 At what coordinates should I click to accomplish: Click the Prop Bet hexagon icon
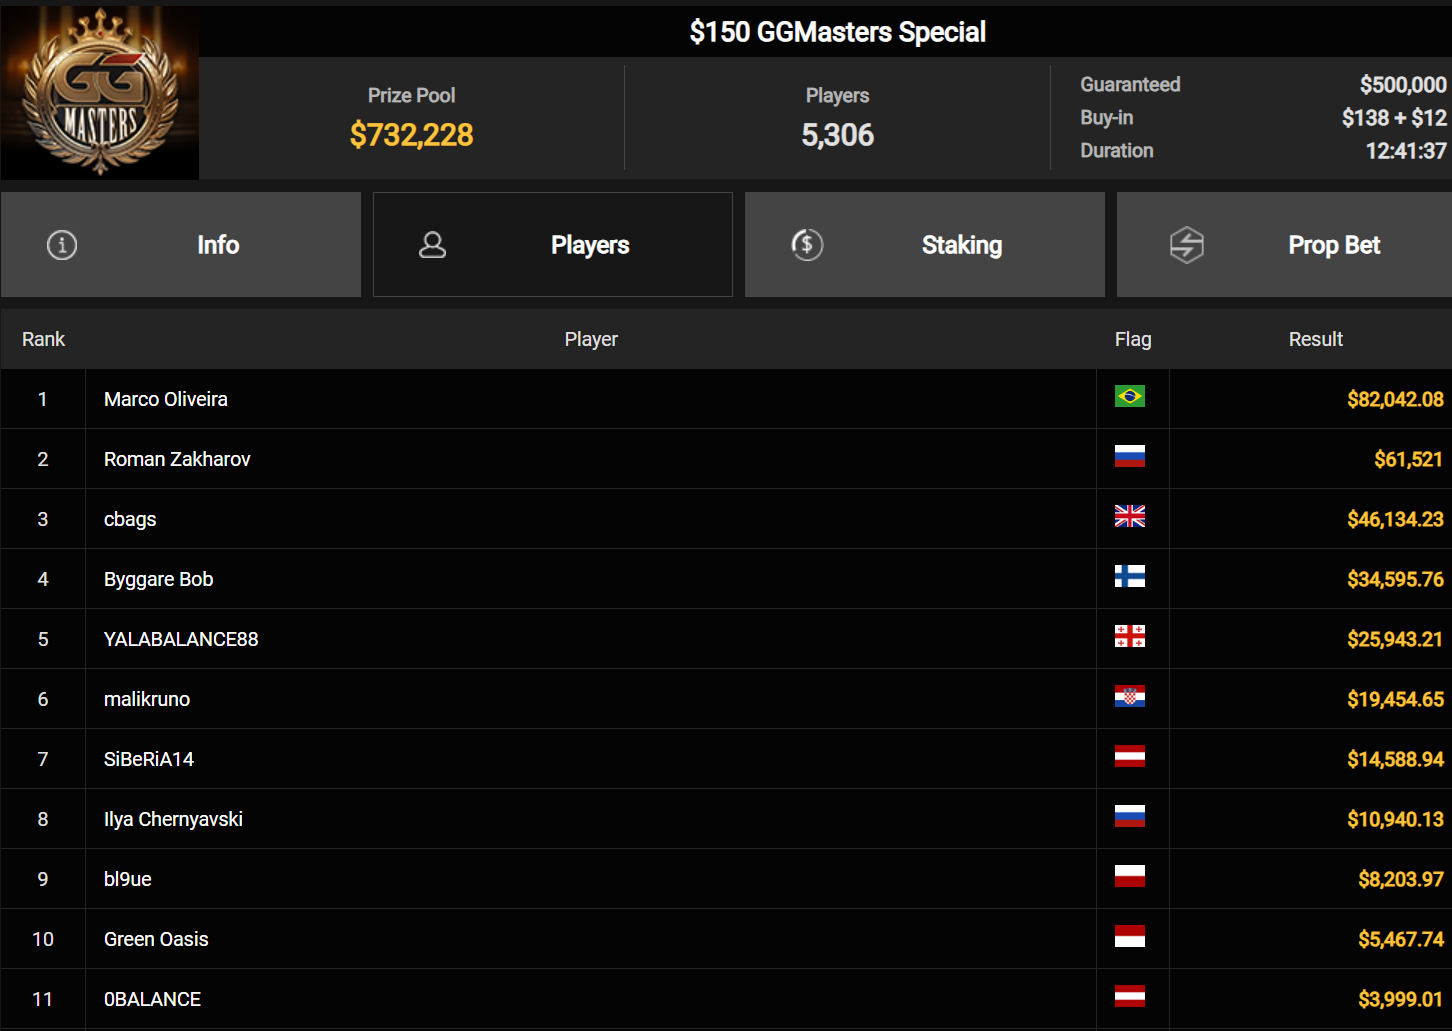tap(1187, 245)
